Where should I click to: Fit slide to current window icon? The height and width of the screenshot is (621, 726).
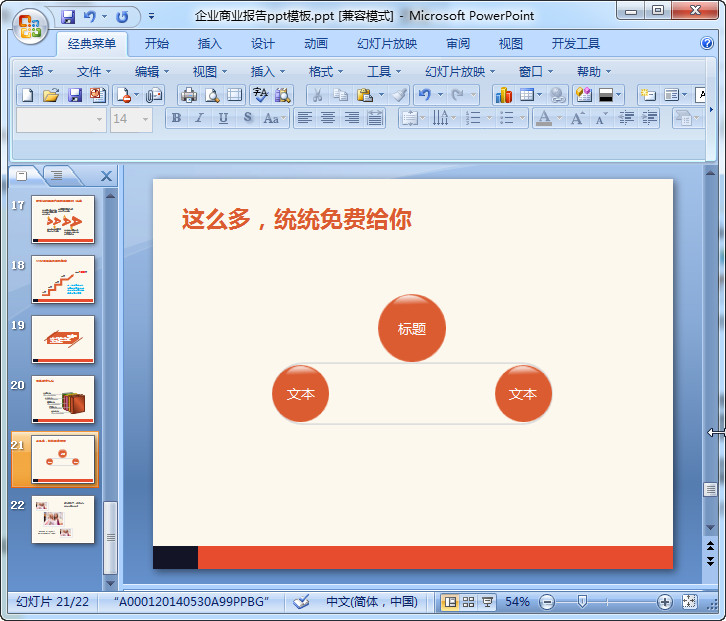(x=689, y=602)
